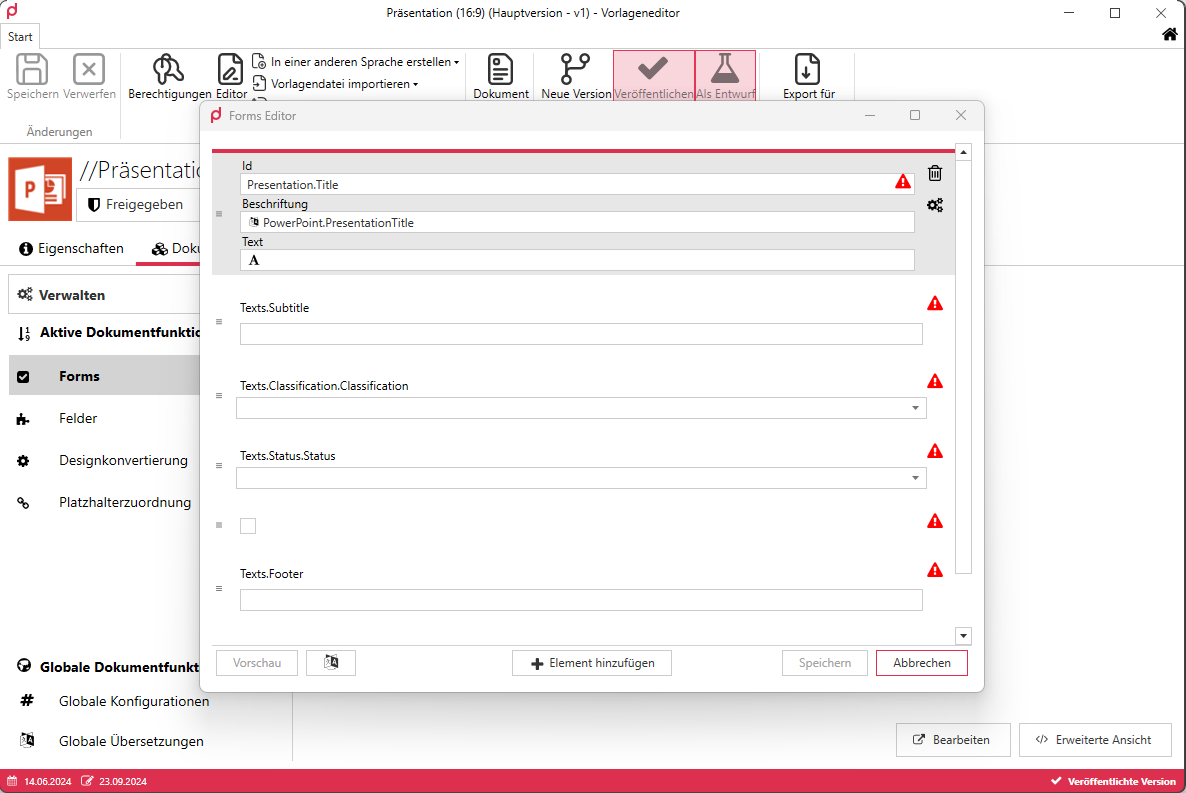Toggle the Forms checkbox in sidebar
The width and height of the screenshot is (1186, 793).
(x=23, y=377)
